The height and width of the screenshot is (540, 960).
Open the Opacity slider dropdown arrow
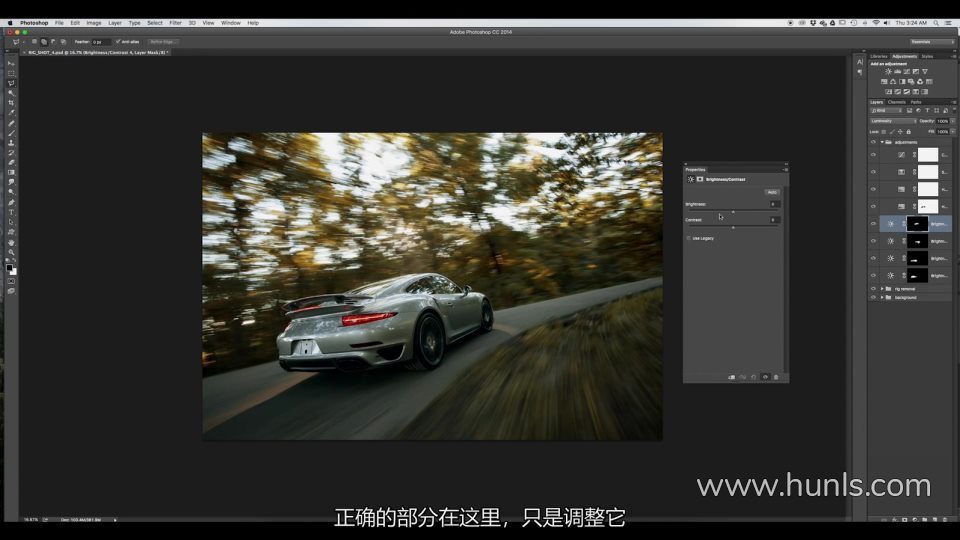(x=953, y=121)
